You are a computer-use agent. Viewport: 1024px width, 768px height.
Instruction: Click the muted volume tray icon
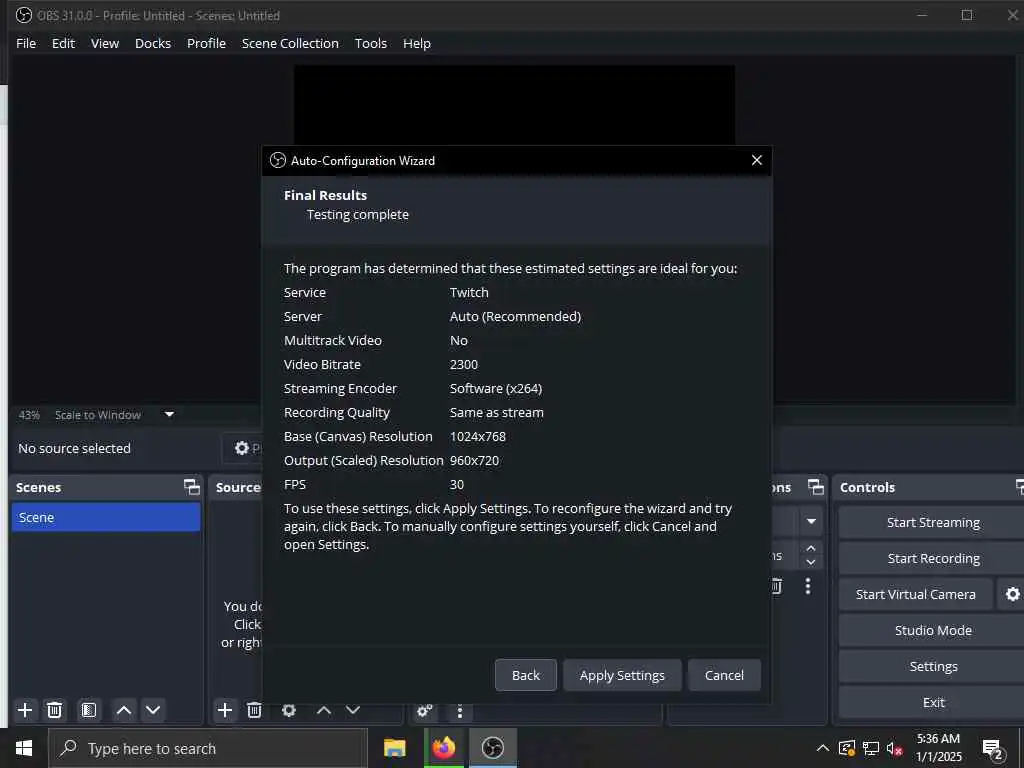point(894,748)
